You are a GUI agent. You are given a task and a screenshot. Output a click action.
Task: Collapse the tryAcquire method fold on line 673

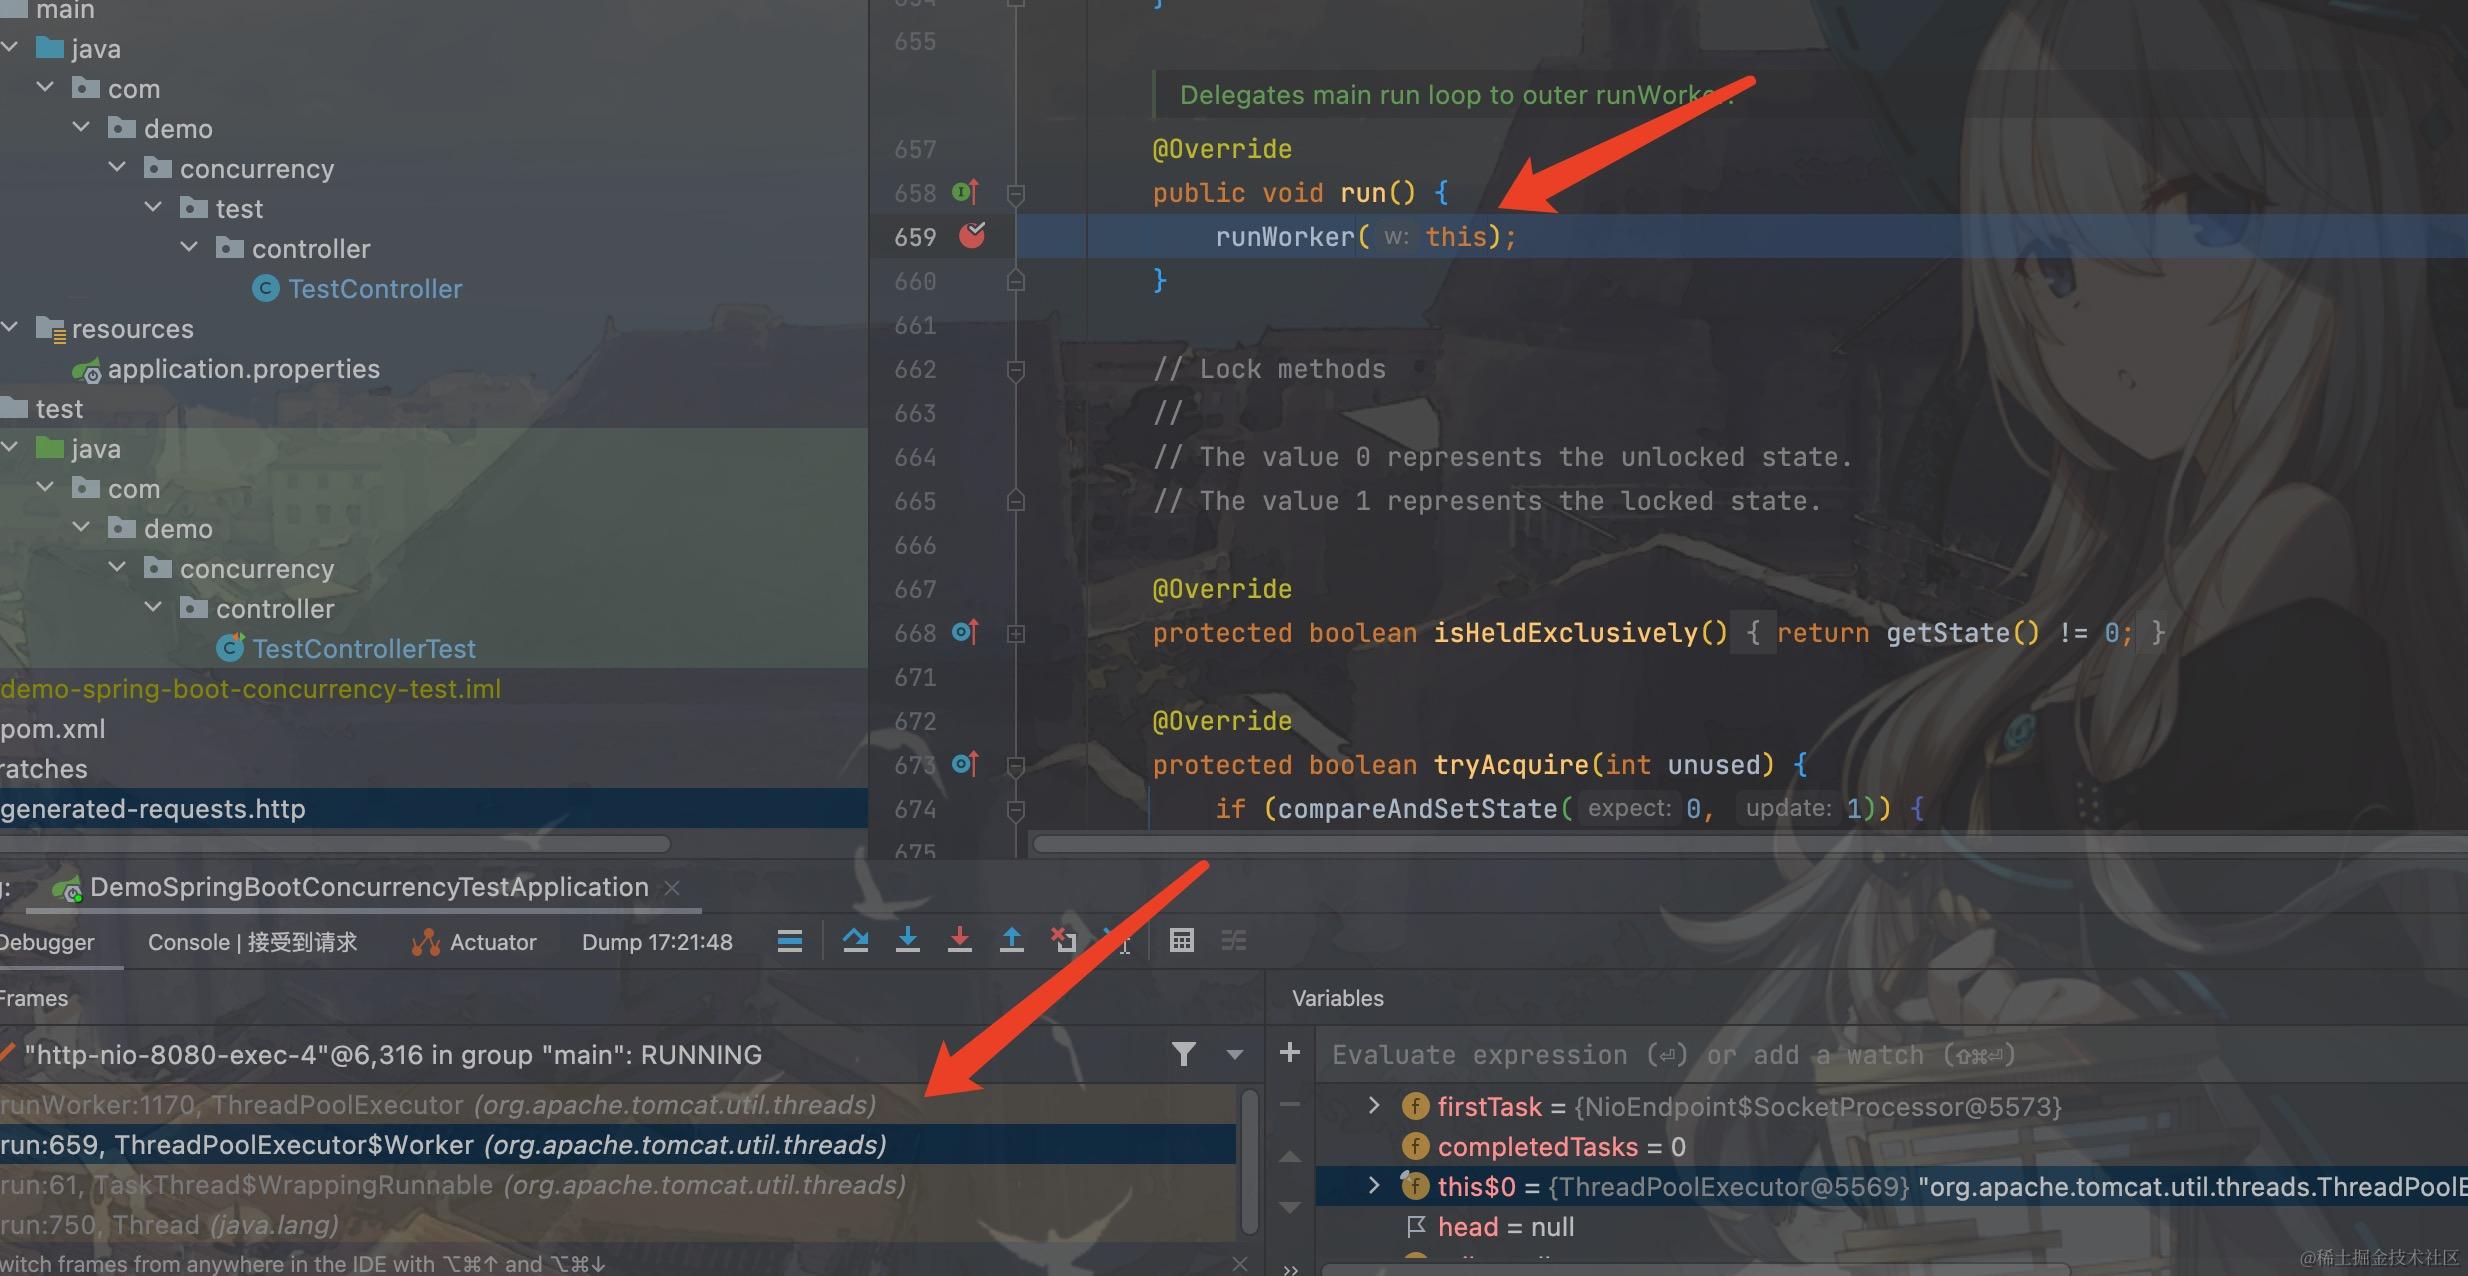point(1016,766)
